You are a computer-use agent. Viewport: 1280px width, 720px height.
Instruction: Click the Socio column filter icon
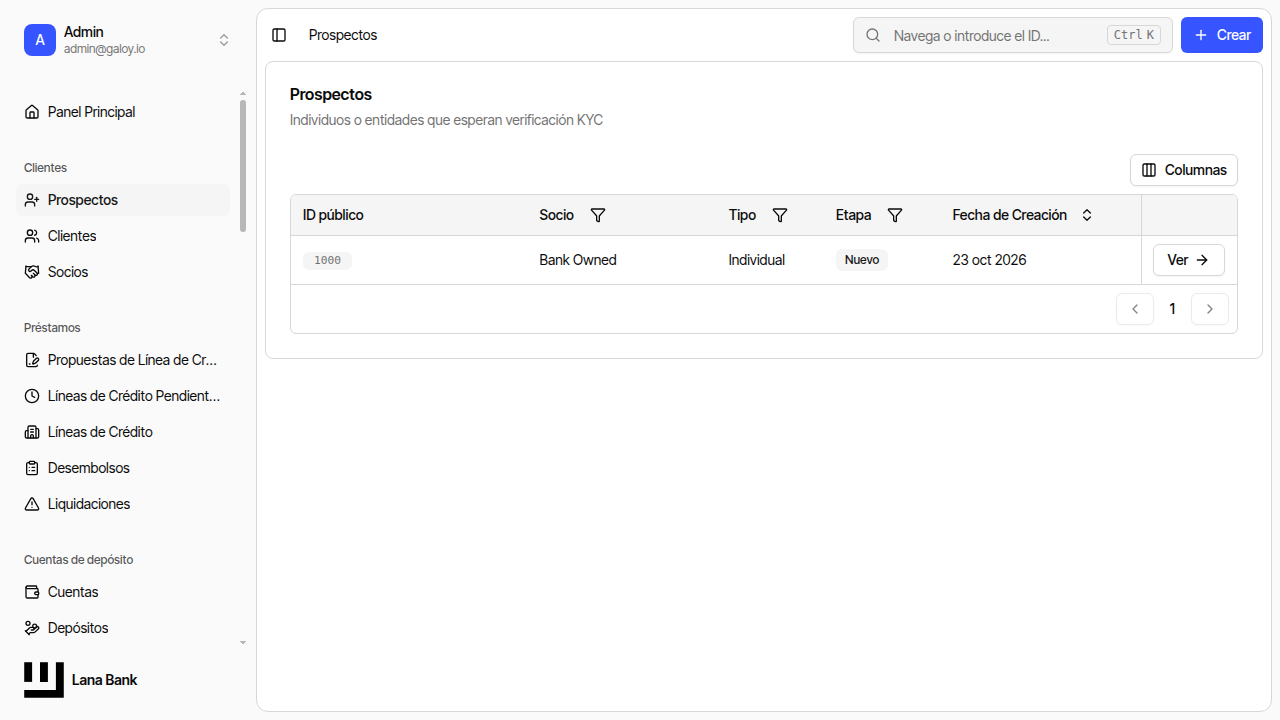pos(598,215)
